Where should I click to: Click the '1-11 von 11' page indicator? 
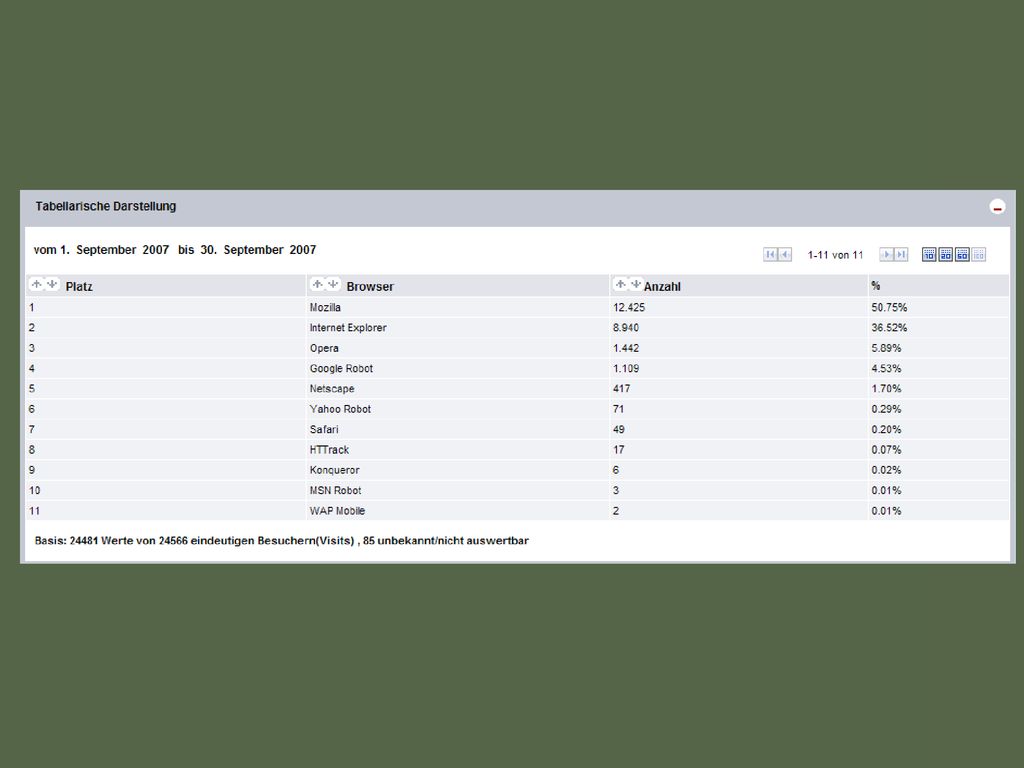click(x=835, y=255)
